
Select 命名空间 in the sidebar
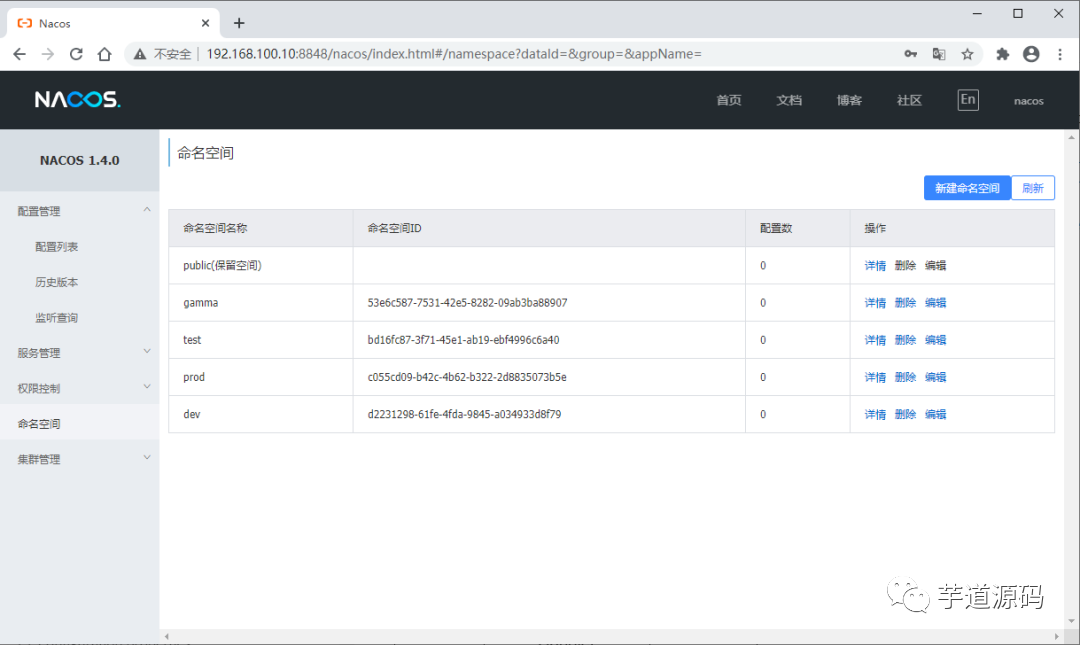click(80, 423)
